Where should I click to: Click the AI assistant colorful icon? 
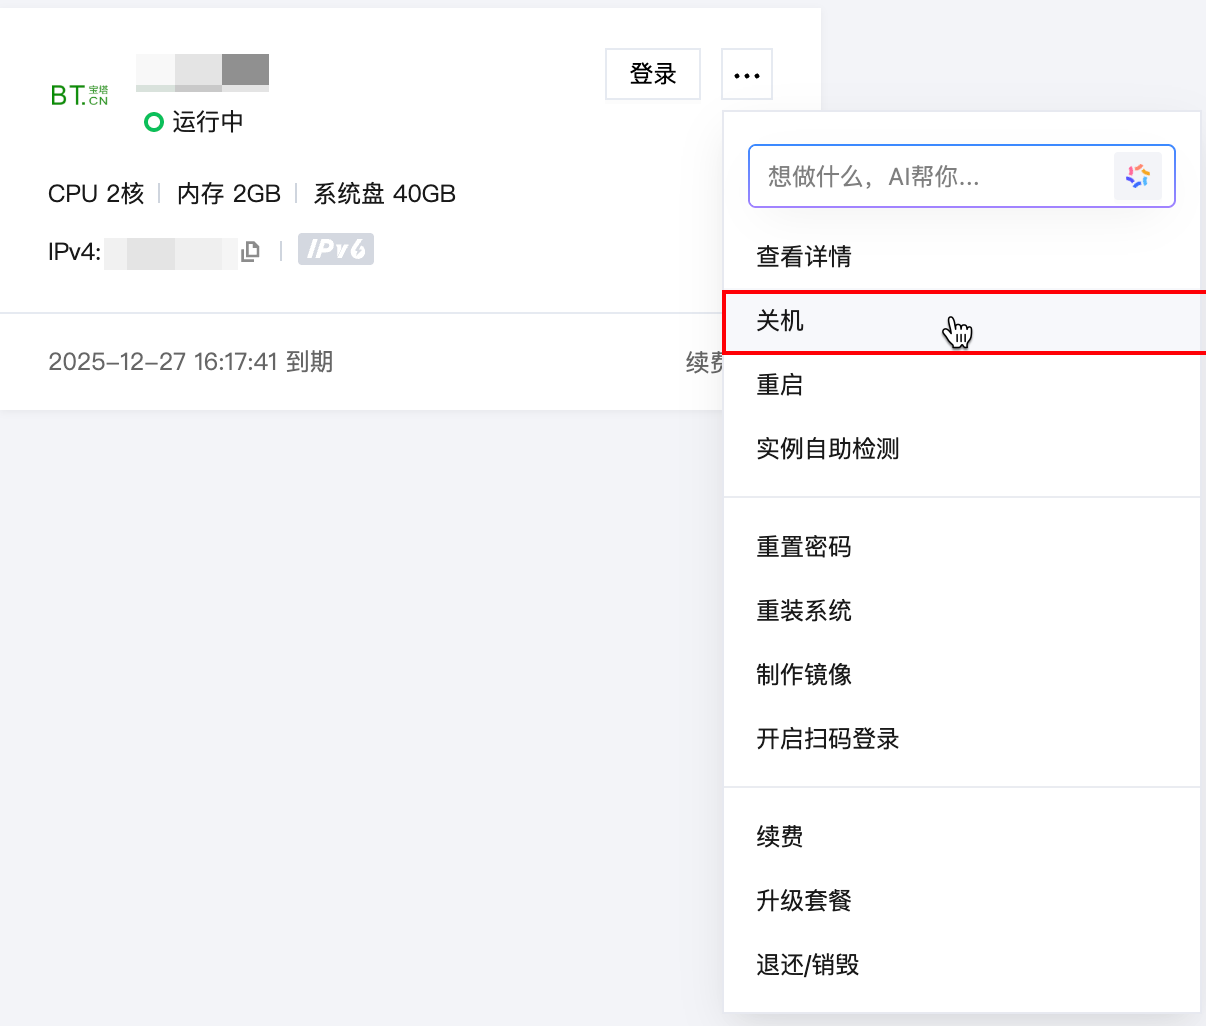point(1137,177)
